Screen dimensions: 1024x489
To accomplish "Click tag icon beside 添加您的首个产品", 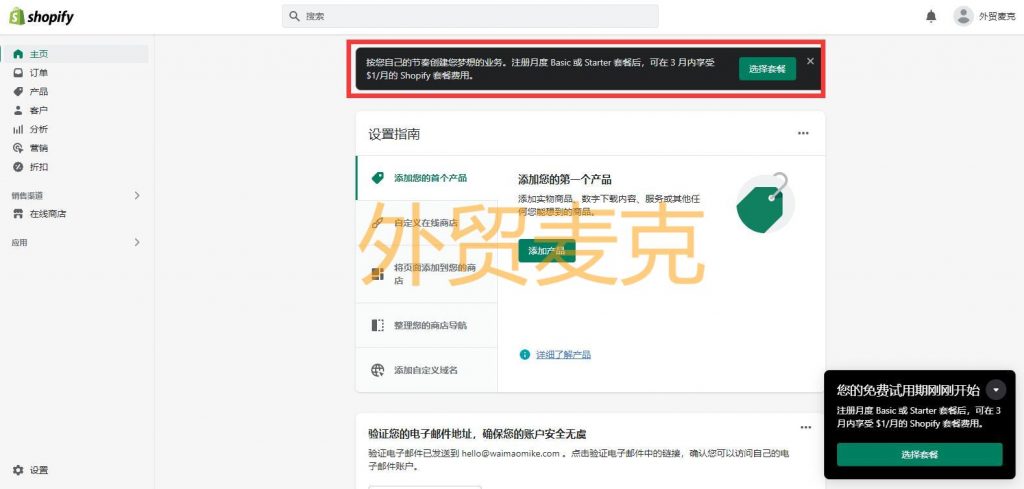I will click(377, 178).
